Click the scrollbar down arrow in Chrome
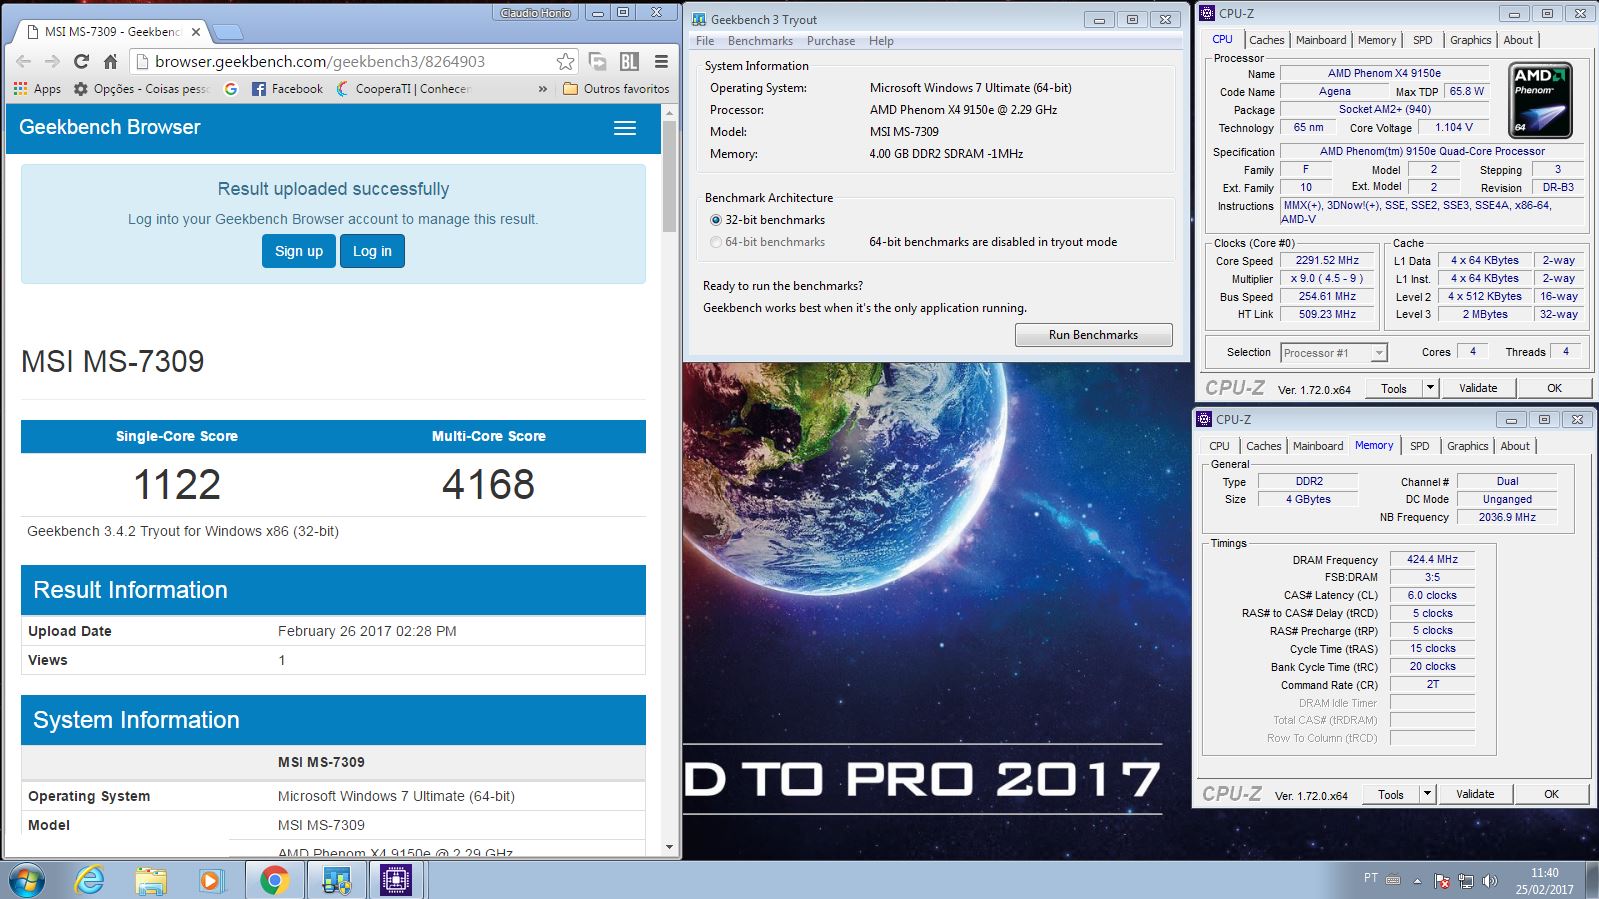This screenshot has width=1599, height=899. (670, 847)
